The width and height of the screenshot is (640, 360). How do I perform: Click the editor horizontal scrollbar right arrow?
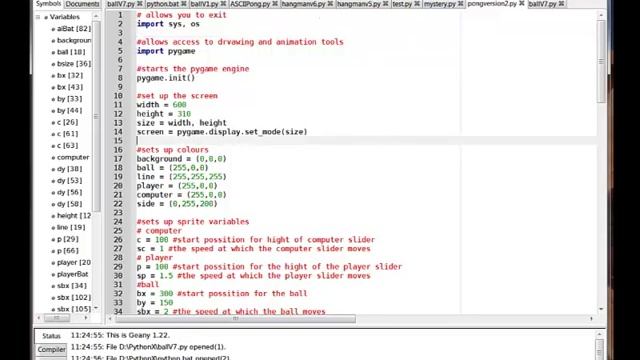coord(591,318)
